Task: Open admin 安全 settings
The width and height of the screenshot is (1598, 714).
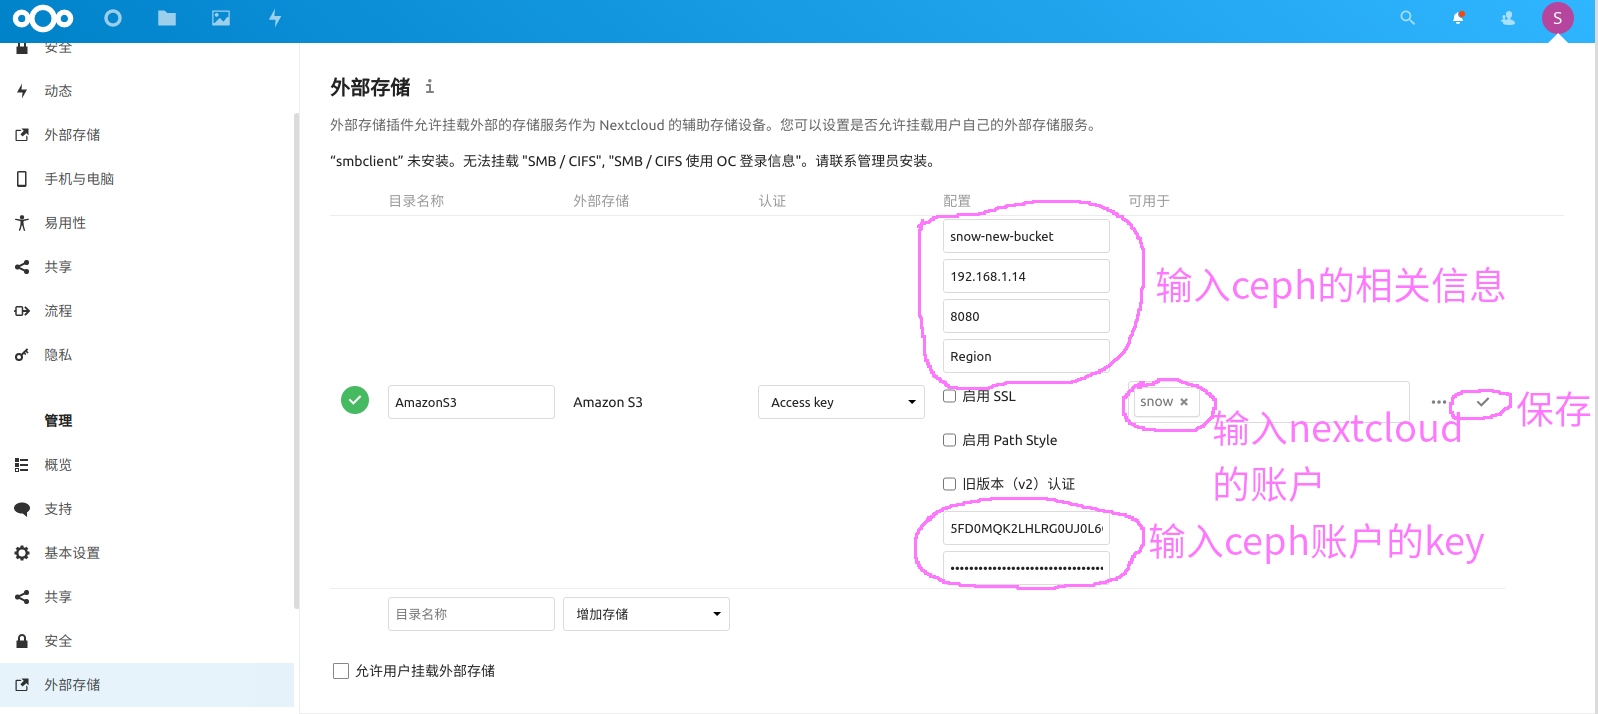Action: coord(58,641)
